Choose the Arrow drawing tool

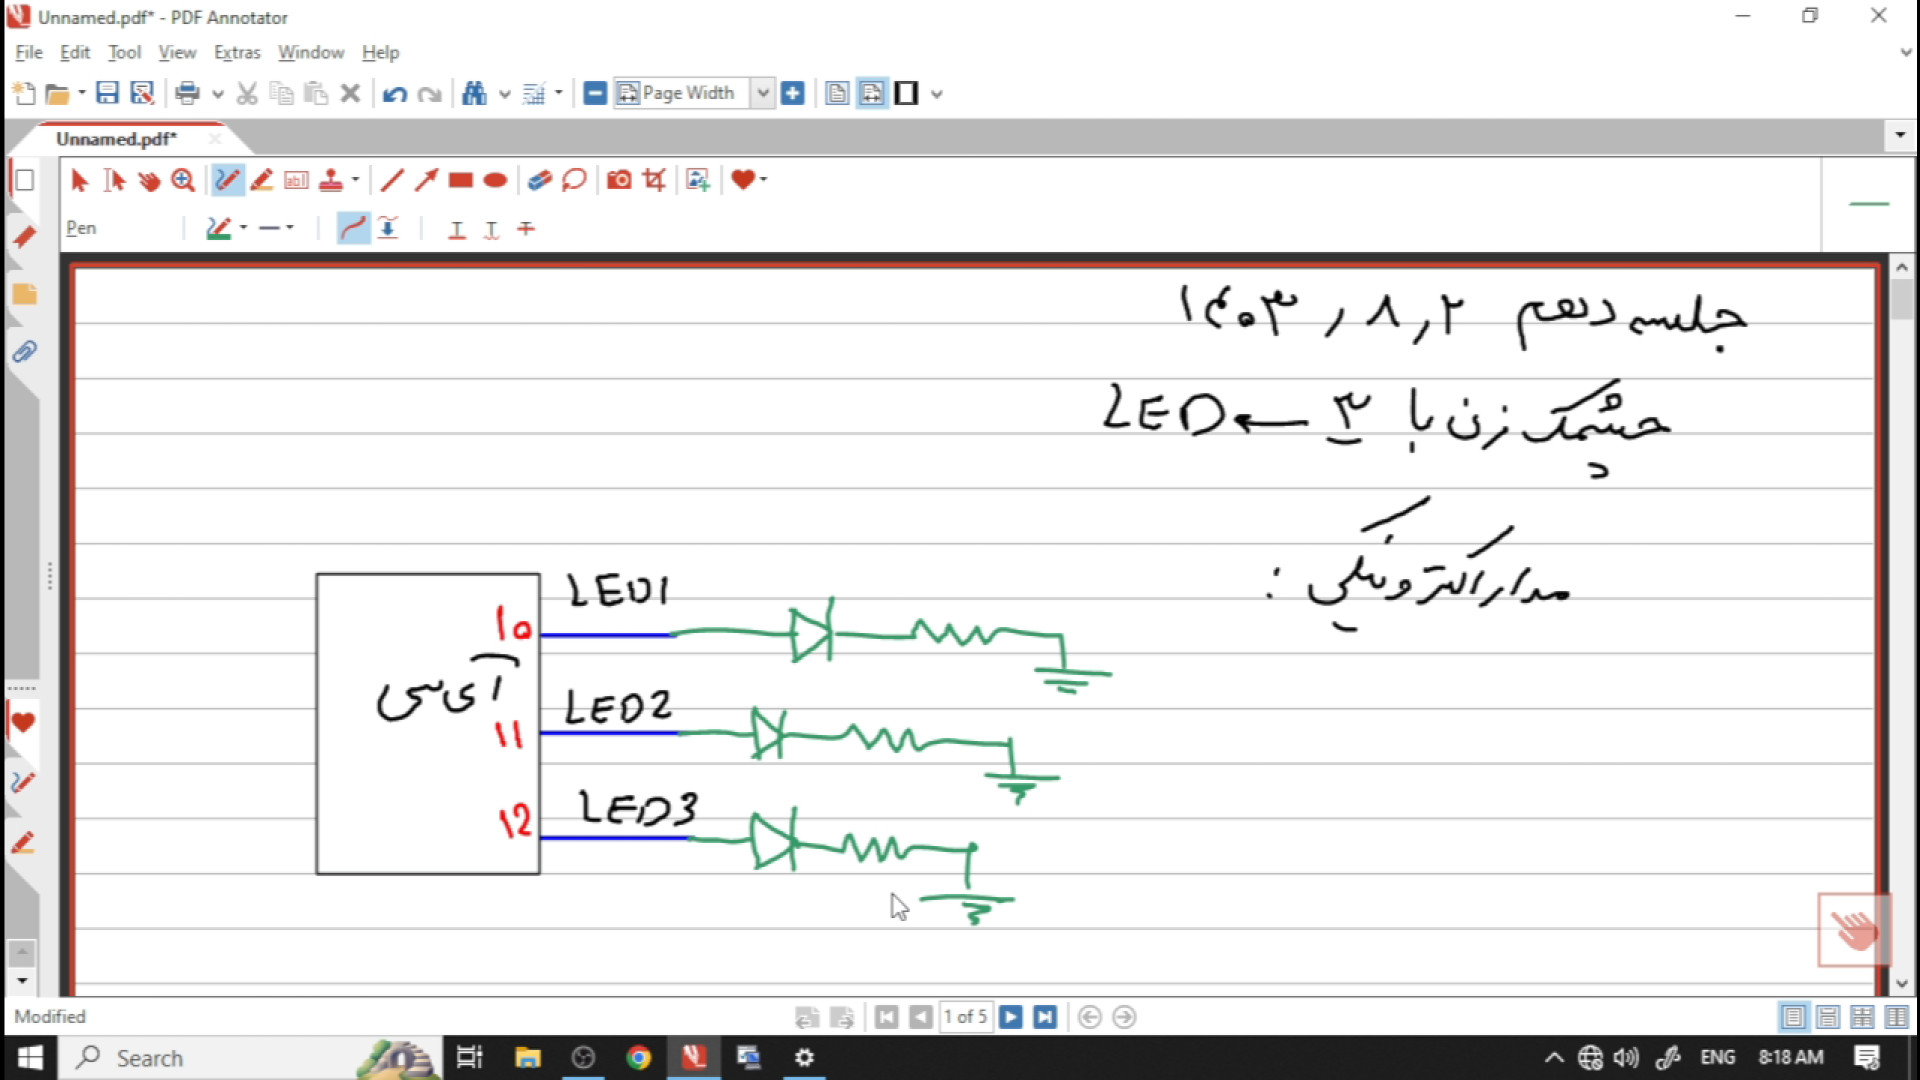tap(426, 180)
